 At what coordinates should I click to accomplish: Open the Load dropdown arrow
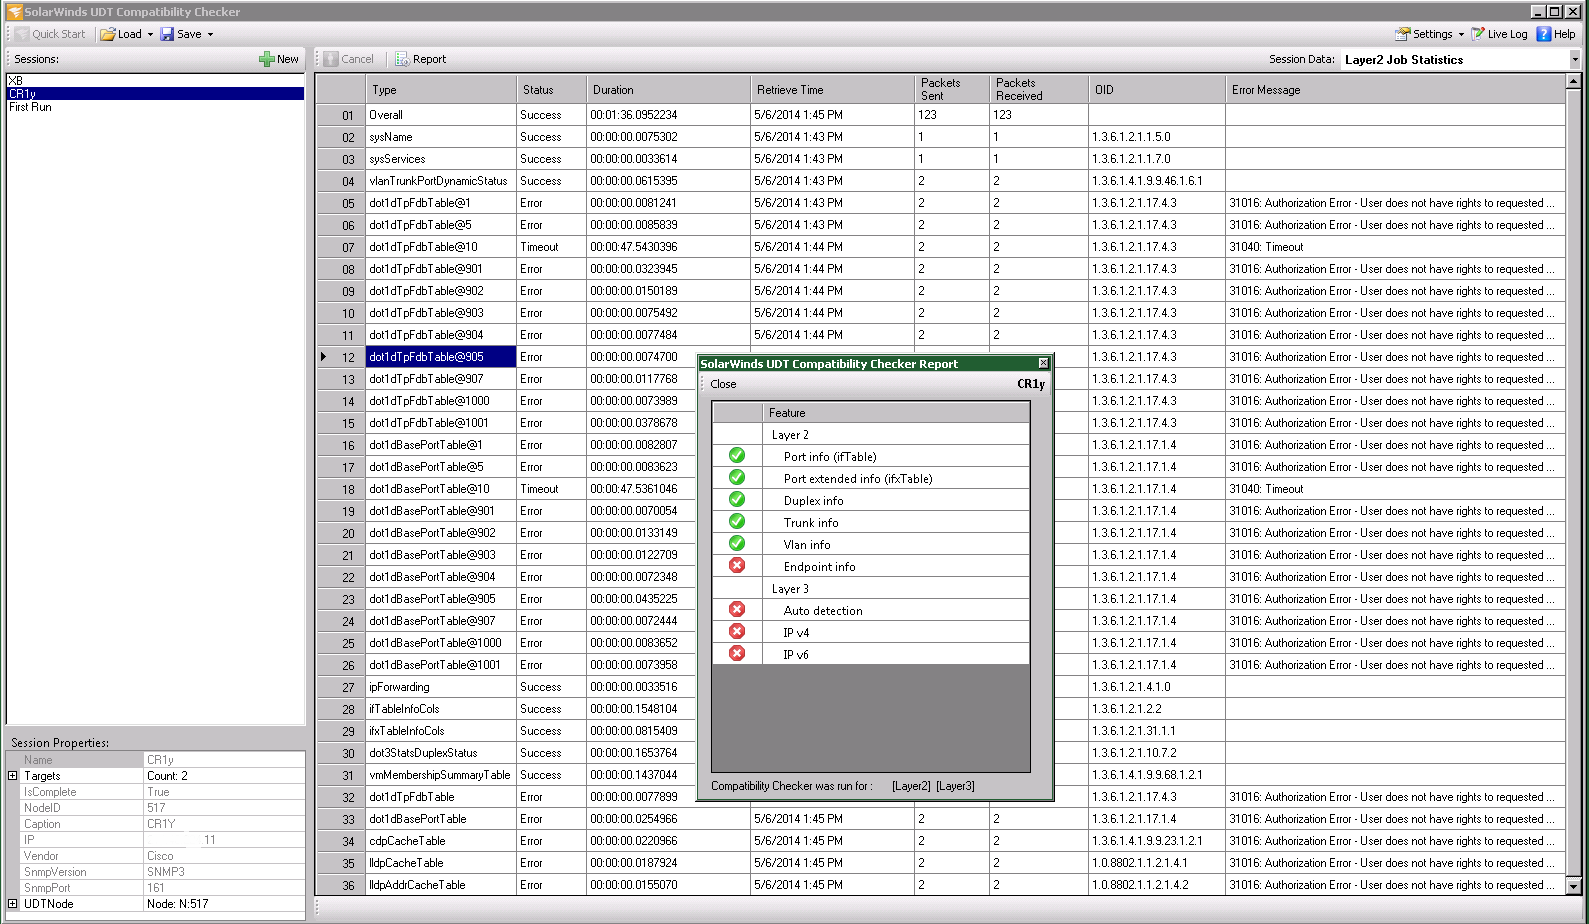tap(151, 34)
